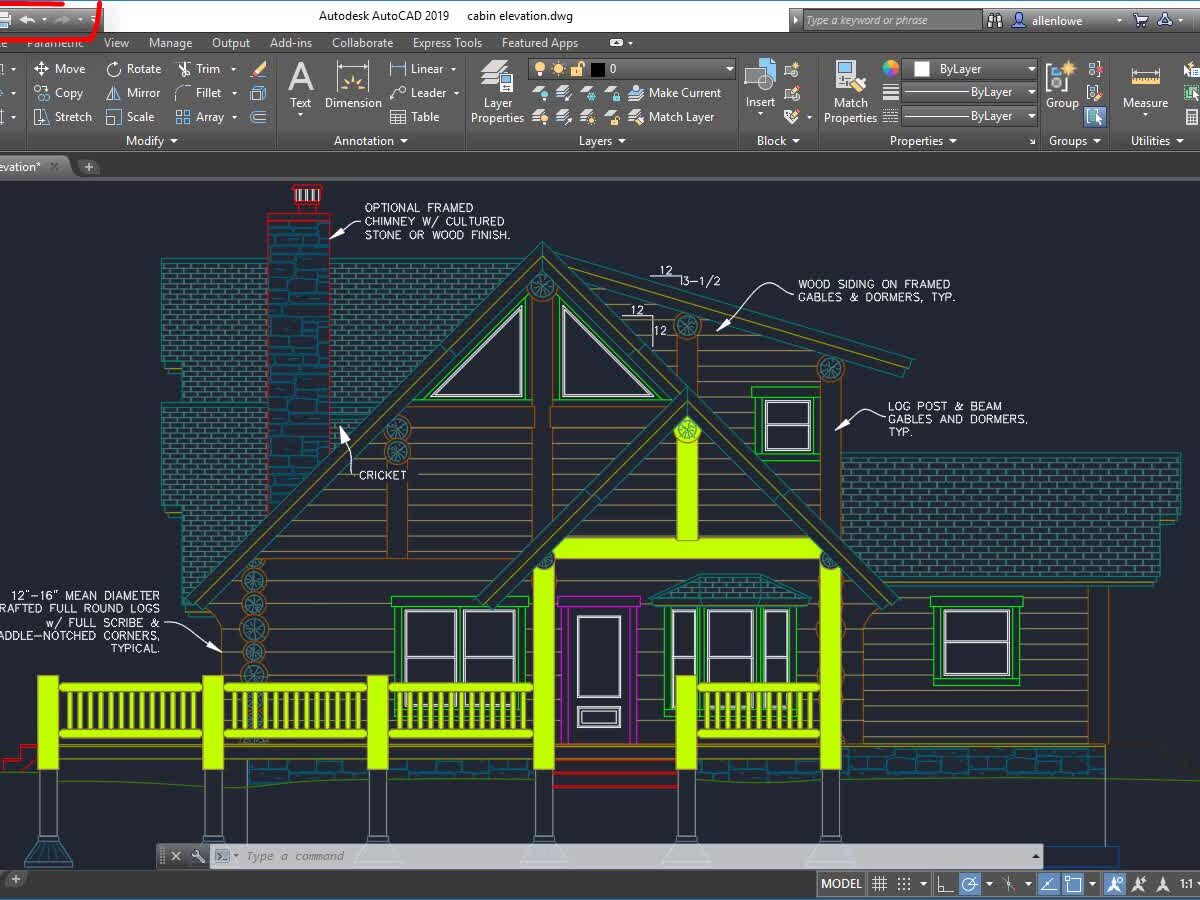Toggle ortho mode in status bar
The image size is (1200, 900).
(x=945, y=884)
